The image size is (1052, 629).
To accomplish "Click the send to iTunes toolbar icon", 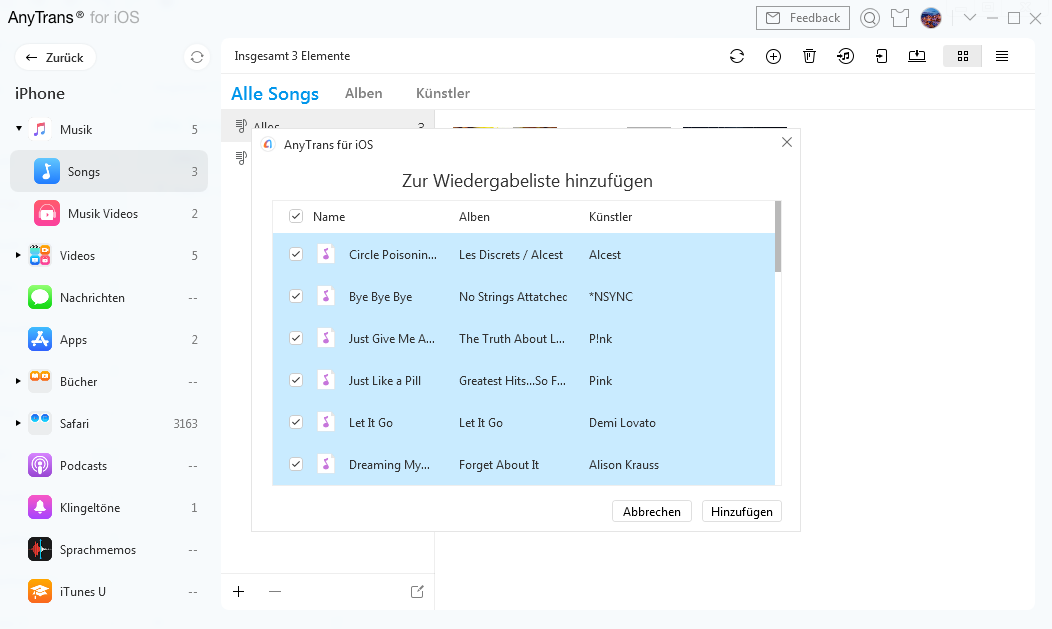I will pyautogui.click(x=845, y=57).
